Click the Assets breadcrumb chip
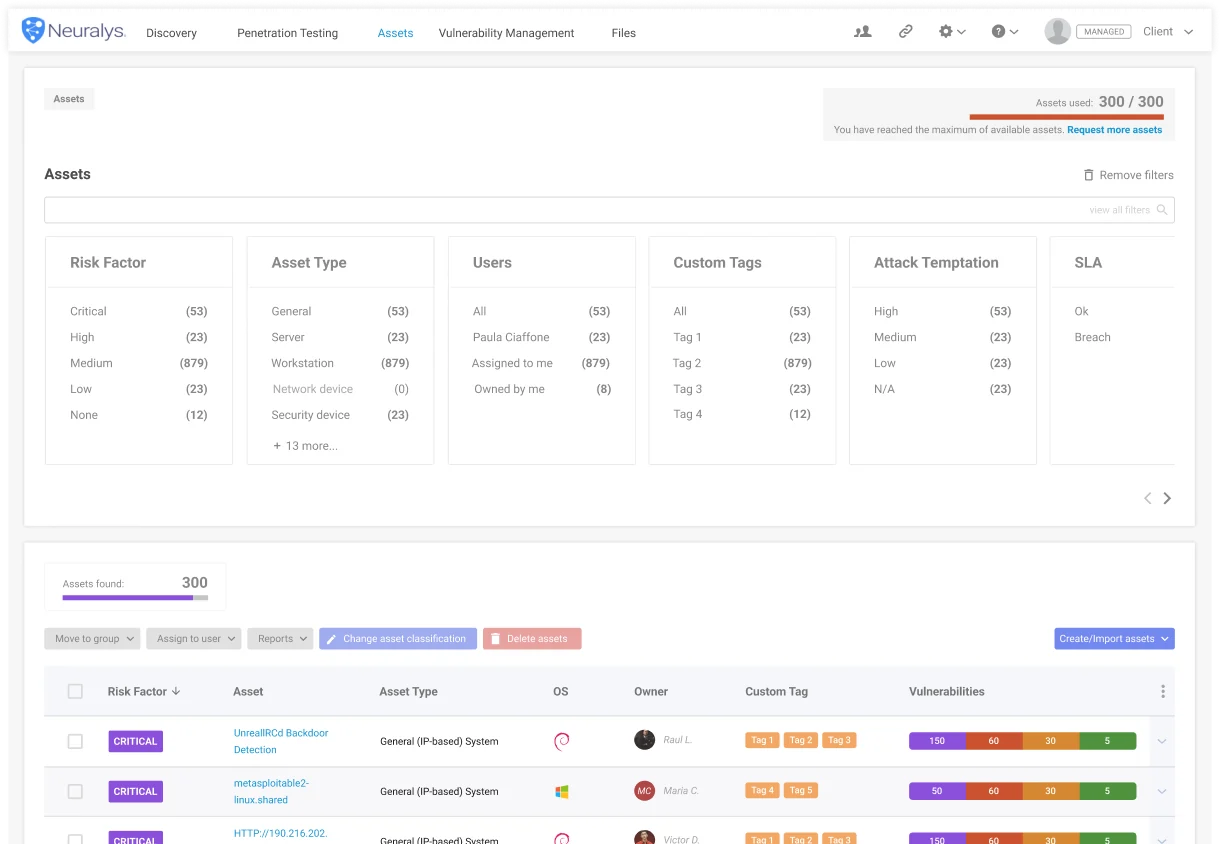1220x844 pixels. tap(69, 99)
